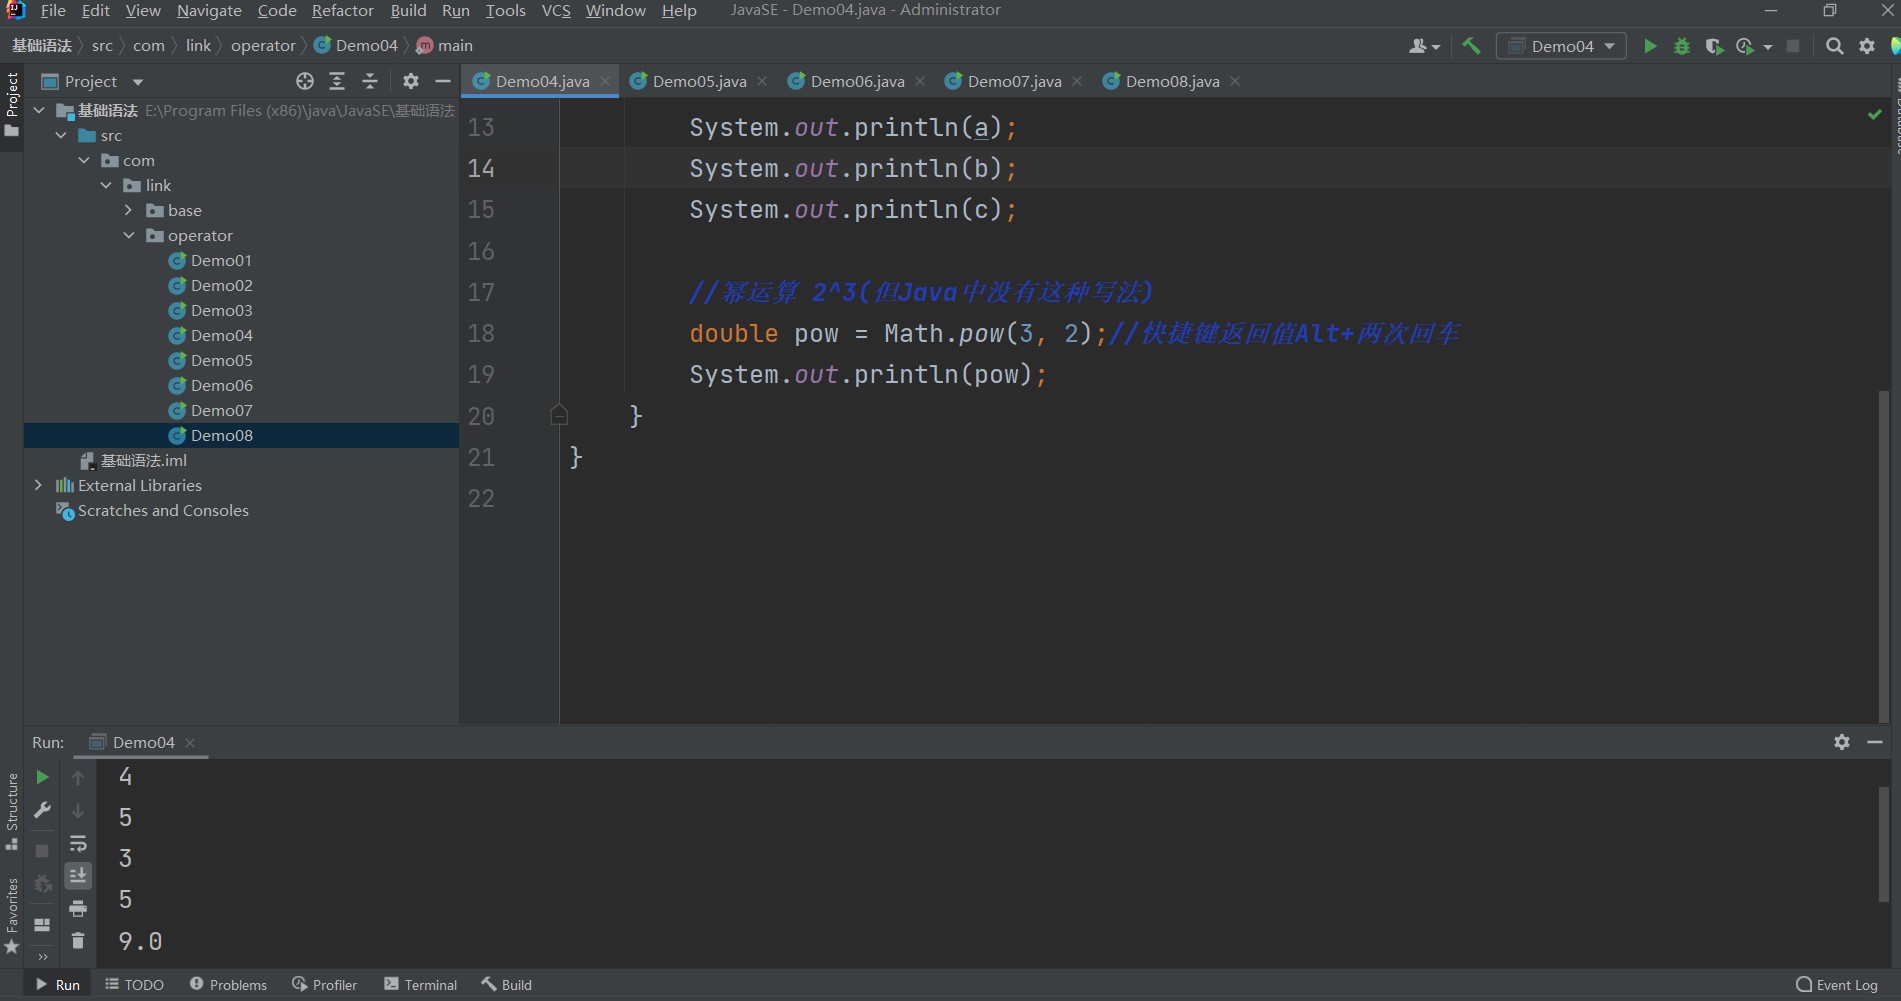Run with coverage from the top toolbar
The height and width of the screenshot is (1001, 1901).
[1714, 46]
